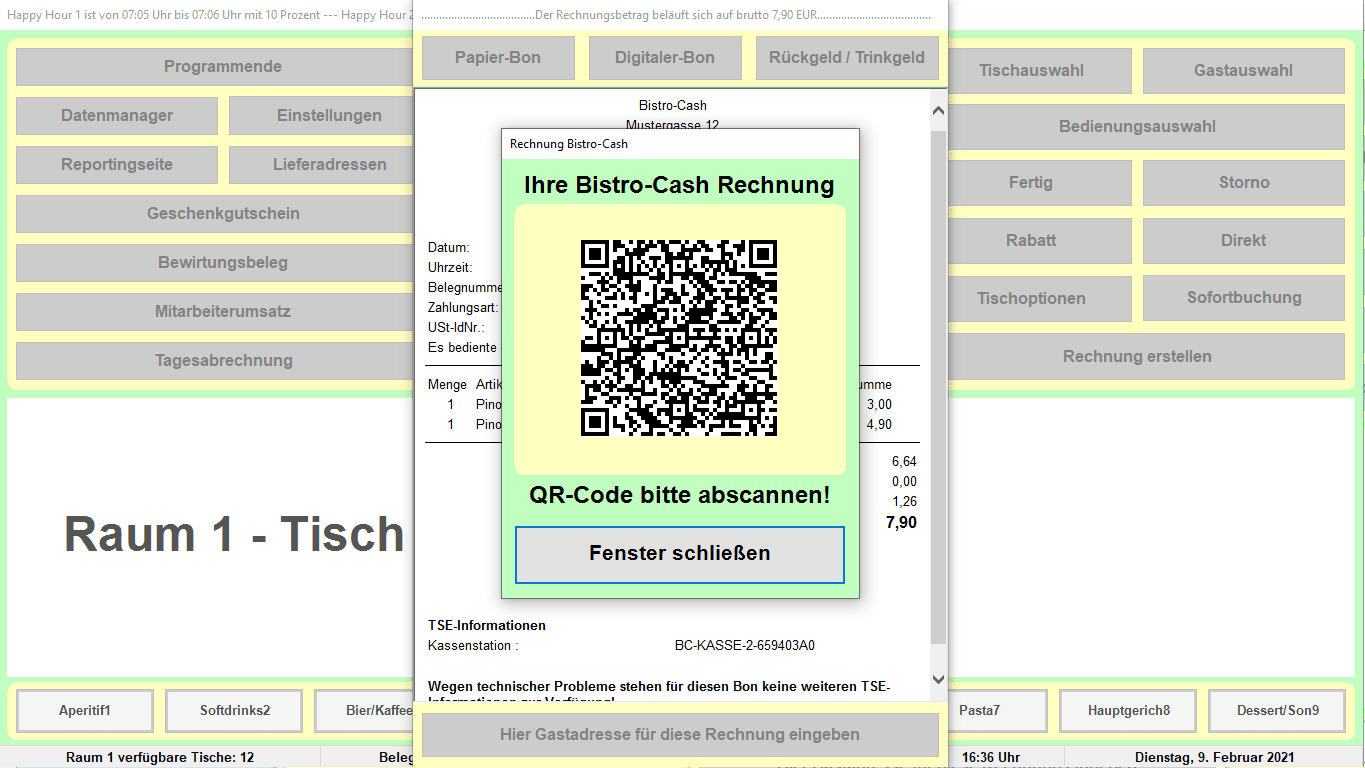Click the item price 4,90 on receipt
This screenshot has height=768, width=1365.
tap(879, 425)
